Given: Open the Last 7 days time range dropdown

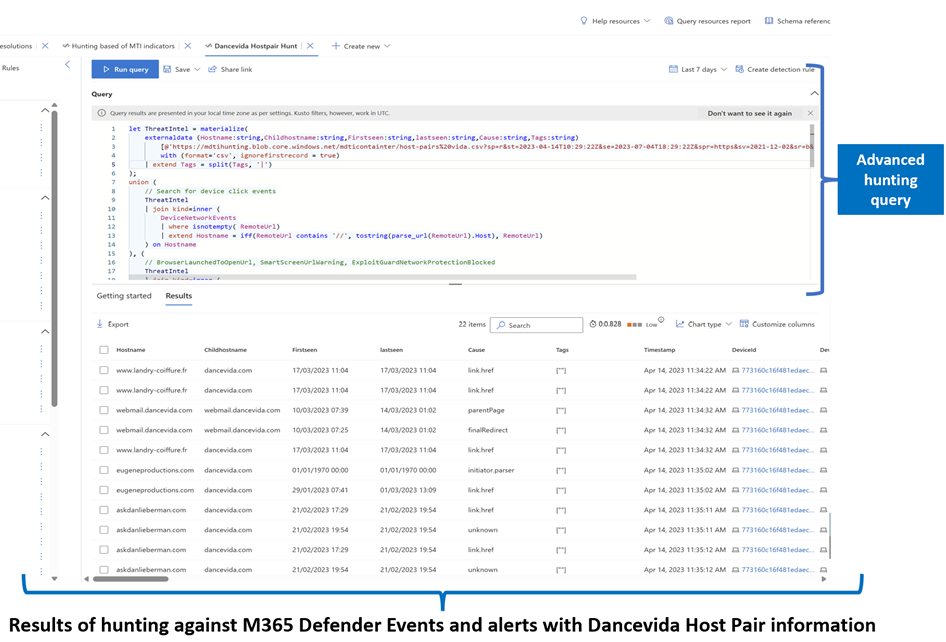Looking at the screenshot, I should tap(697, 69).
